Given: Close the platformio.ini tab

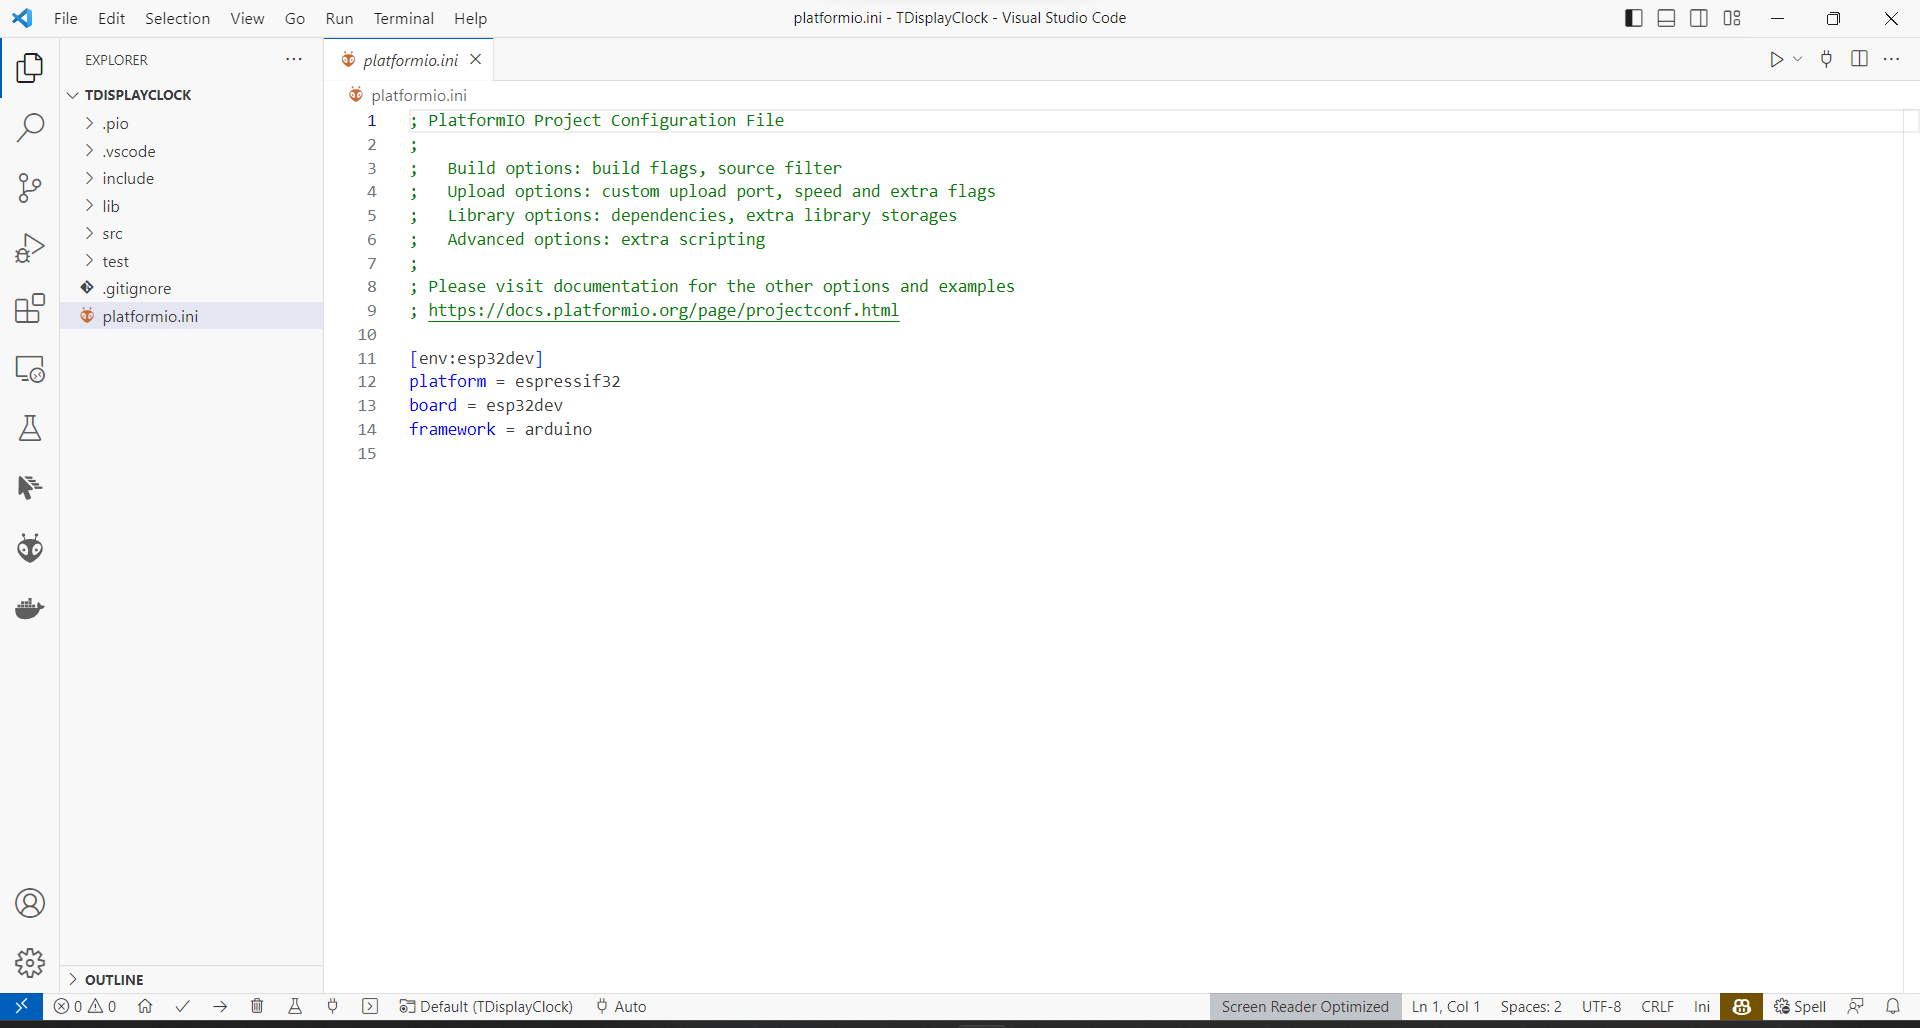Looking at the screenshot, I should pos(476,60).
